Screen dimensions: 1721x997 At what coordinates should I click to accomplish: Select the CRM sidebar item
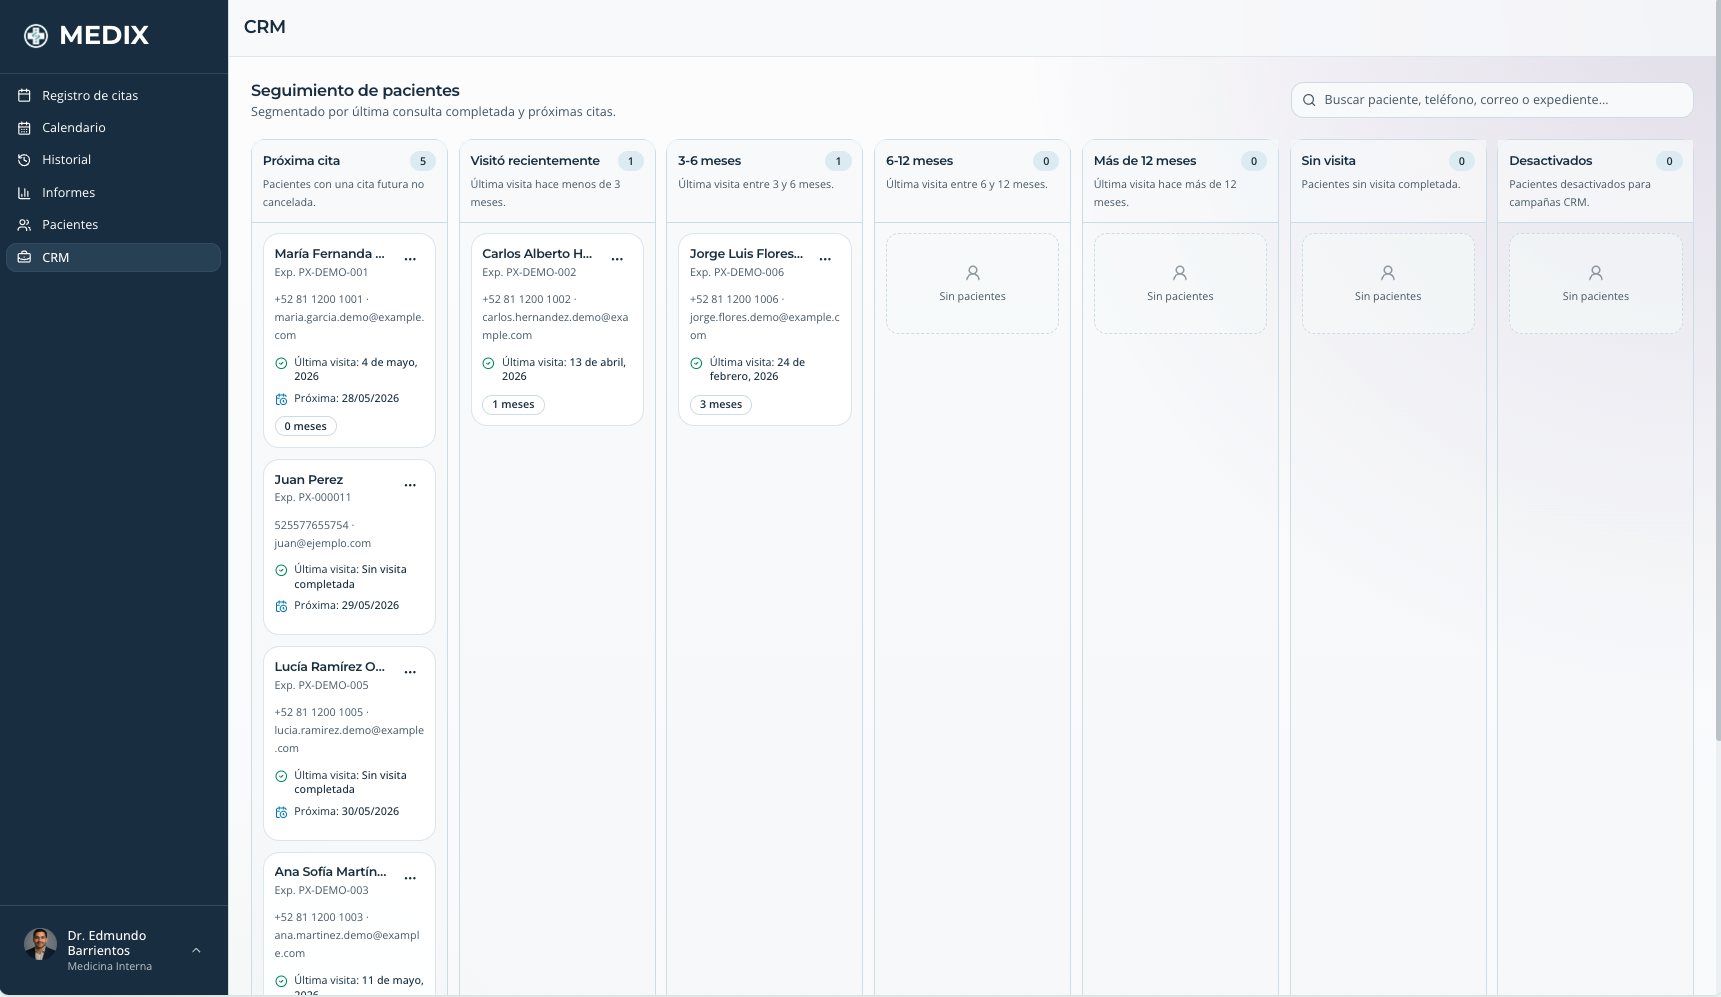pos(113,257)
